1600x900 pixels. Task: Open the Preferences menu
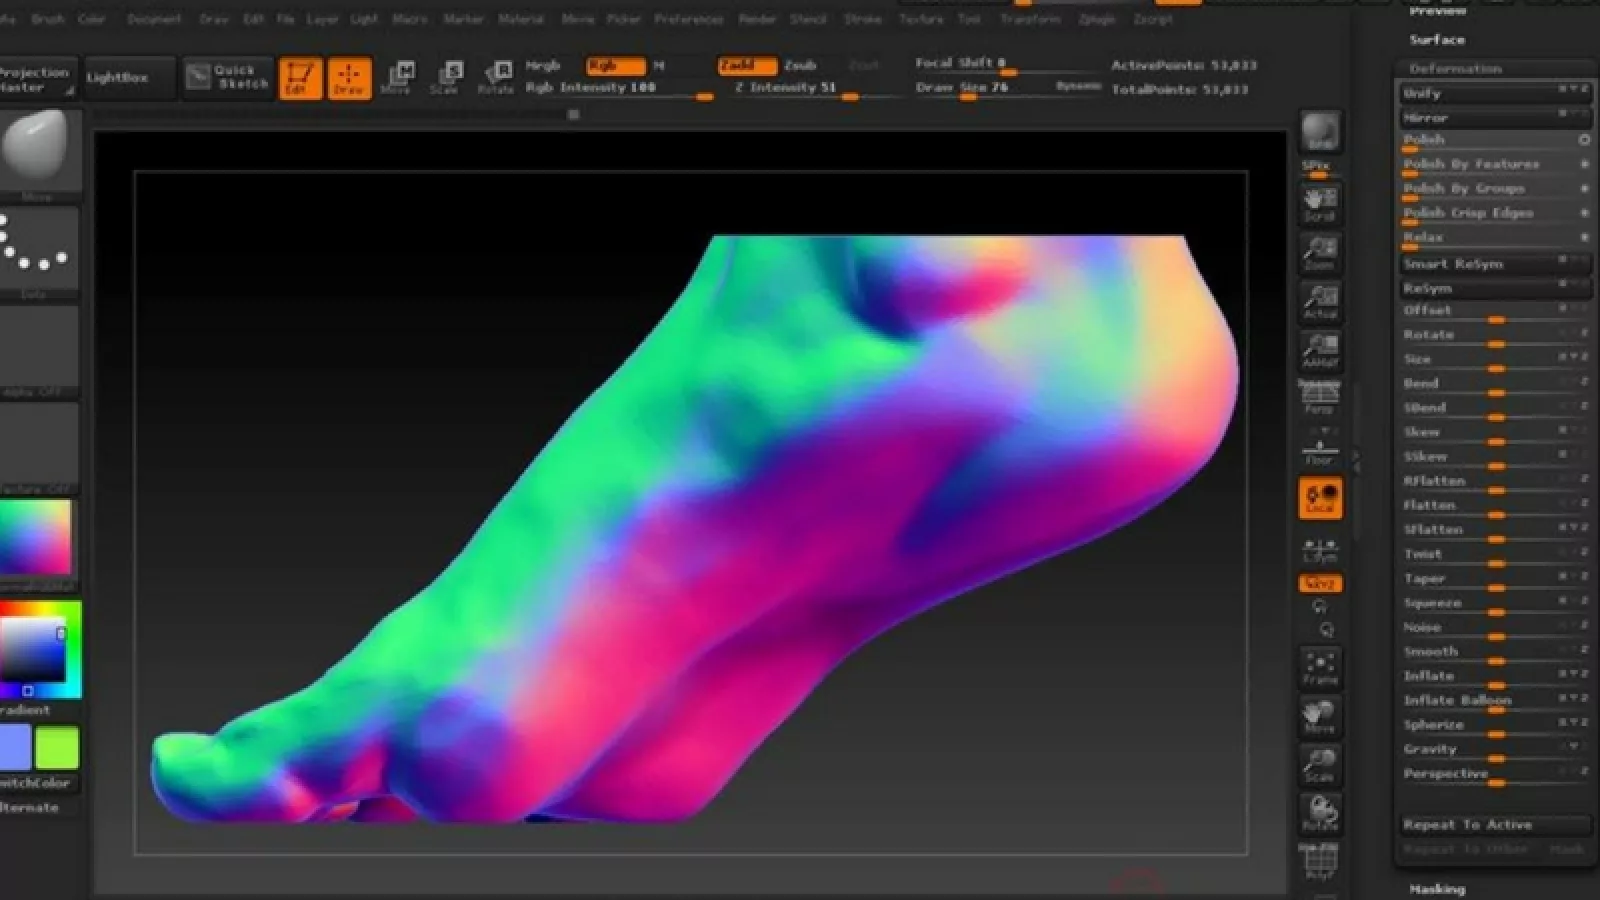(x=688, y=19)
